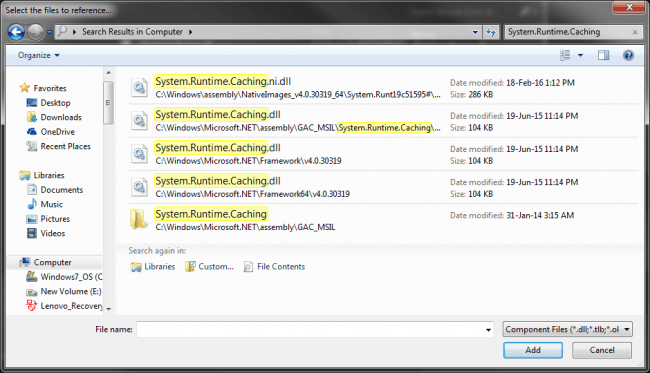Image resolution: width=650 pixels, height=373 pixels.
Task: Click the greyed Forward arrow button
Action: 36,32
